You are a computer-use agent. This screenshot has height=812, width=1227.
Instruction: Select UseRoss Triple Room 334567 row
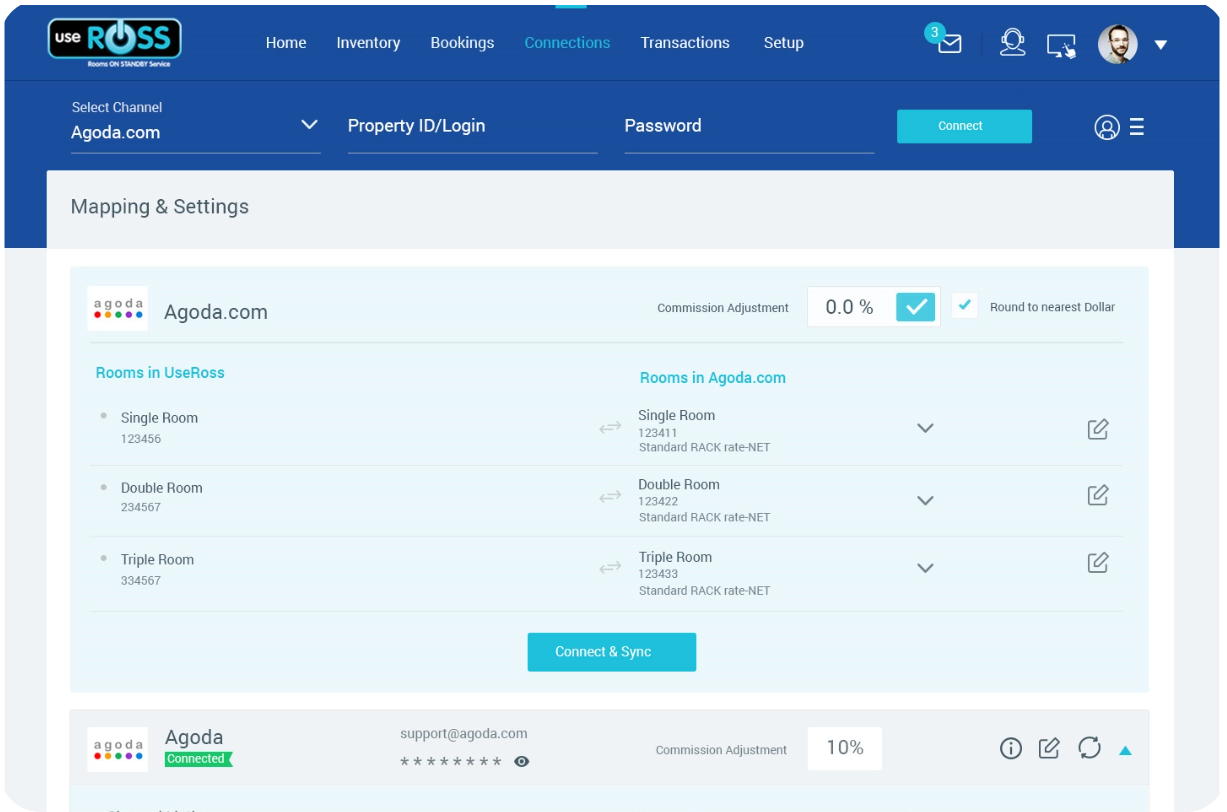[x=158, y=569]
